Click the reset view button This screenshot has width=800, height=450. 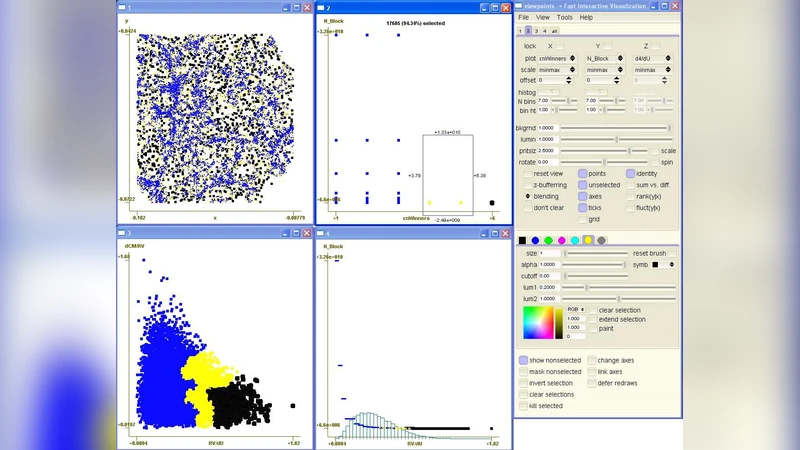click(x=528, y=174)
